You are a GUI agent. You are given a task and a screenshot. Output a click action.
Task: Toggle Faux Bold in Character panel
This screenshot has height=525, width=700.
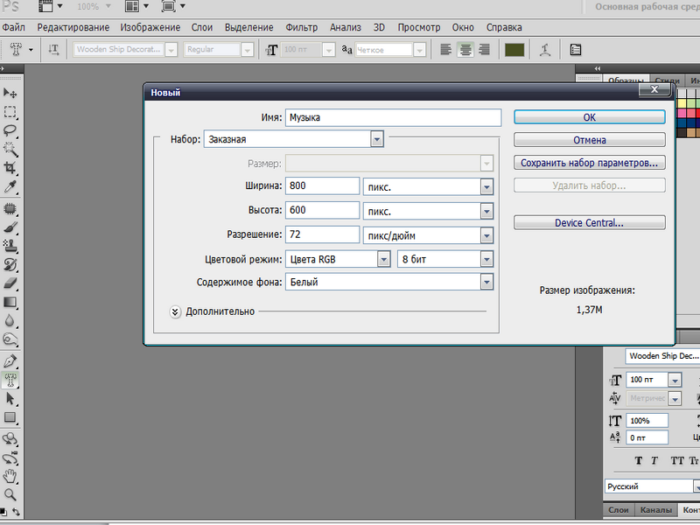(638, 461)
